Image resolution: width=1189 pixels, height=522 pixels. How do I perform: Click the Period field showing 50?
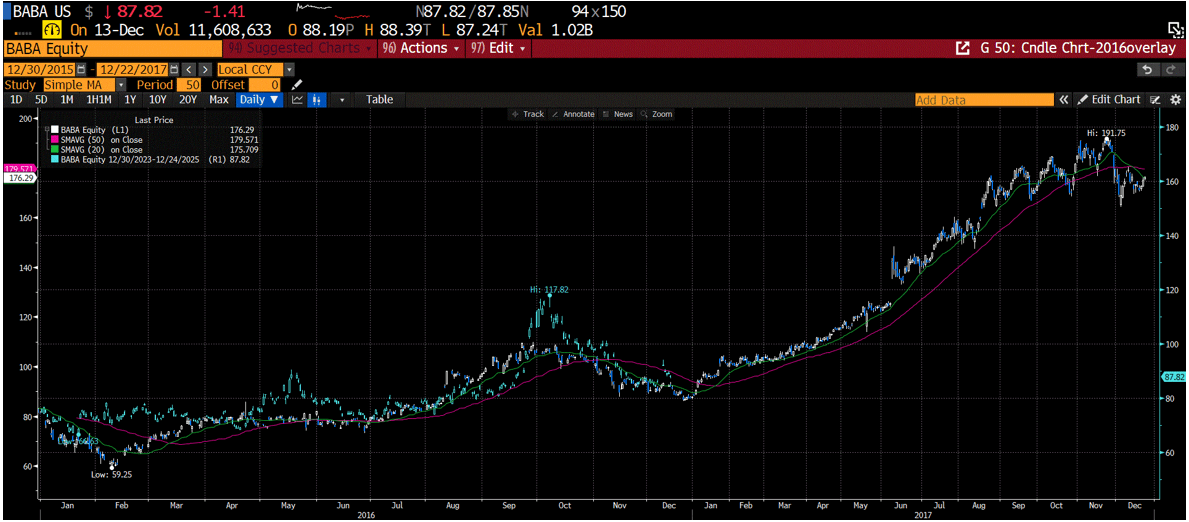[190, 84]
